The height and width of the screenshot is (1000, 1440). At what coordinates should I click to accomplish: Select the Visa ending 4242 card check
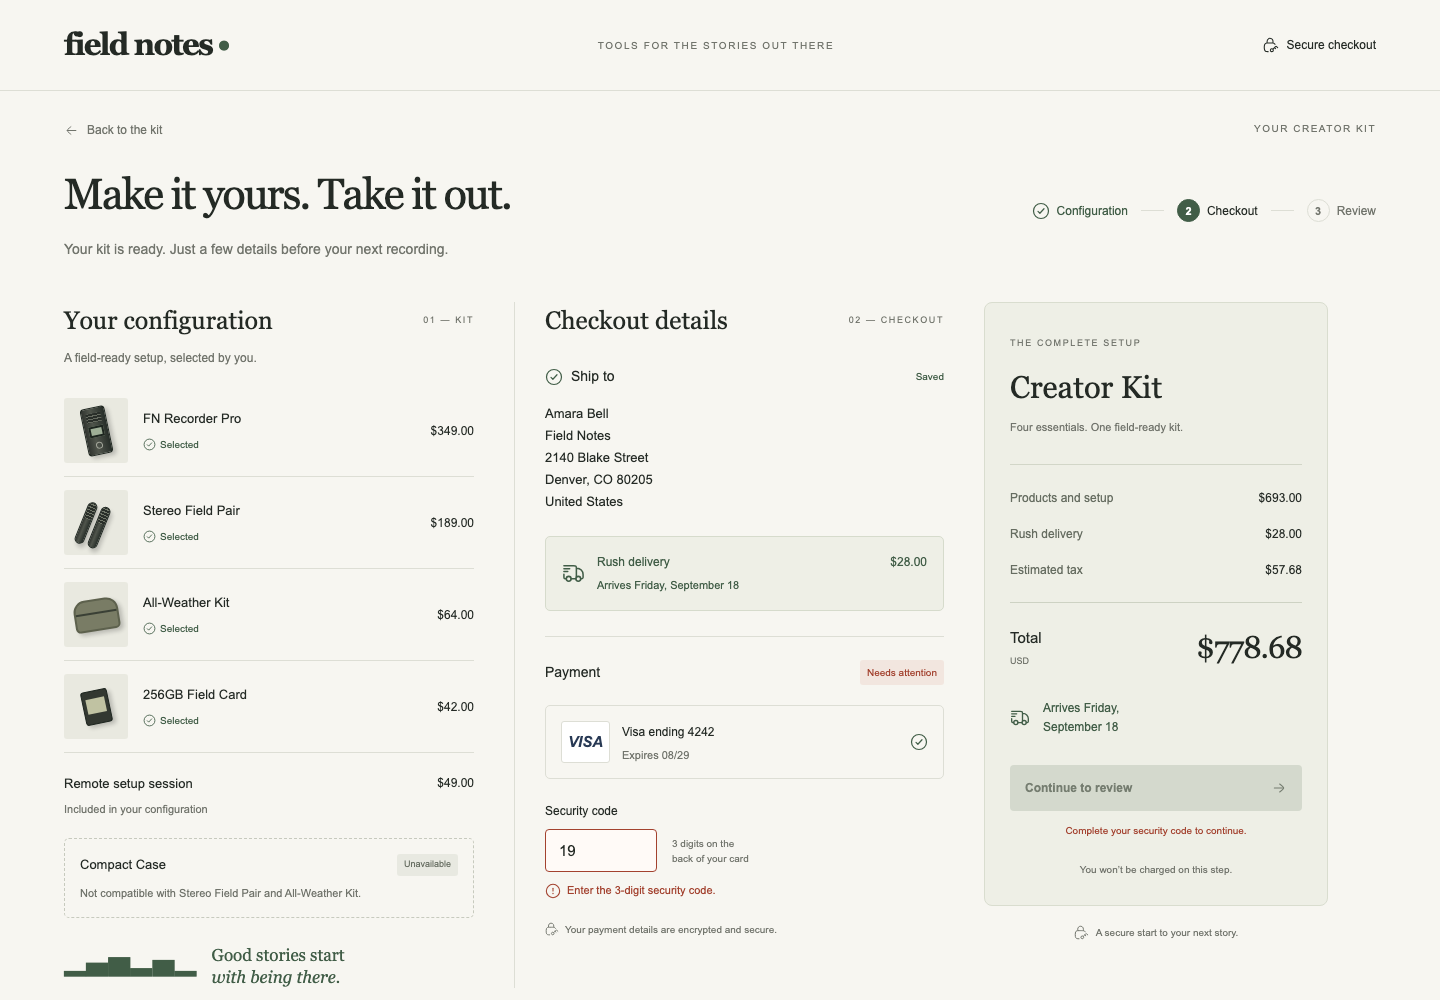point(919,742)
